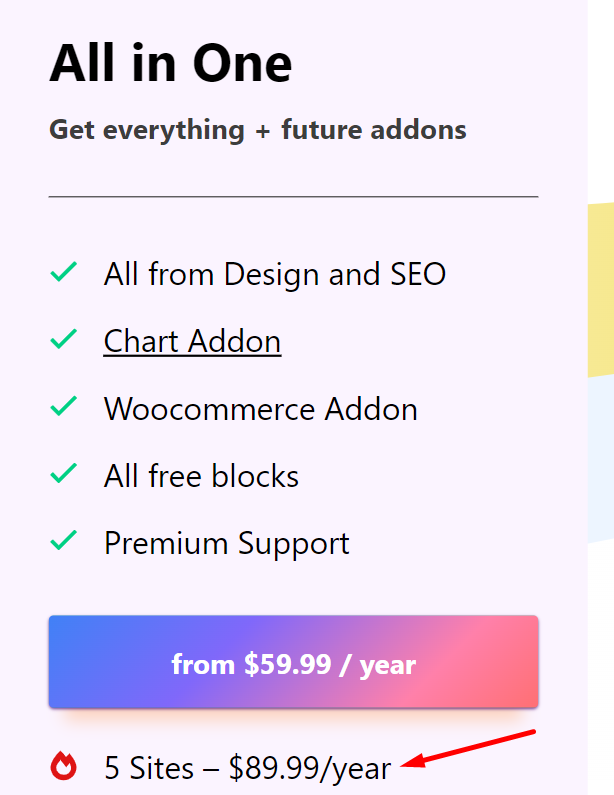Click the All from Design and SEO text
This screenshot has height=795, width=614.
pyautogui.click(x=274, y=273)
